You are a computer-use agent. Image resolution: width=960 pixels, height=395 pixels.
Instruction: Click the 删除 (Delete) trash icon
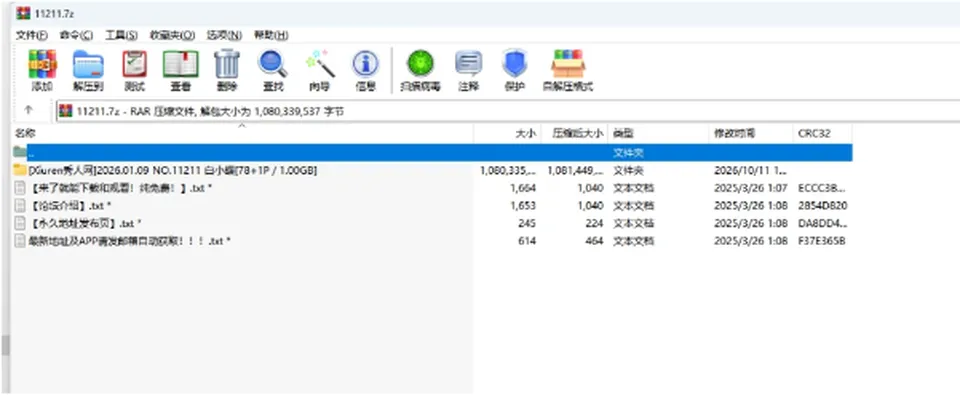pos(227,64)
